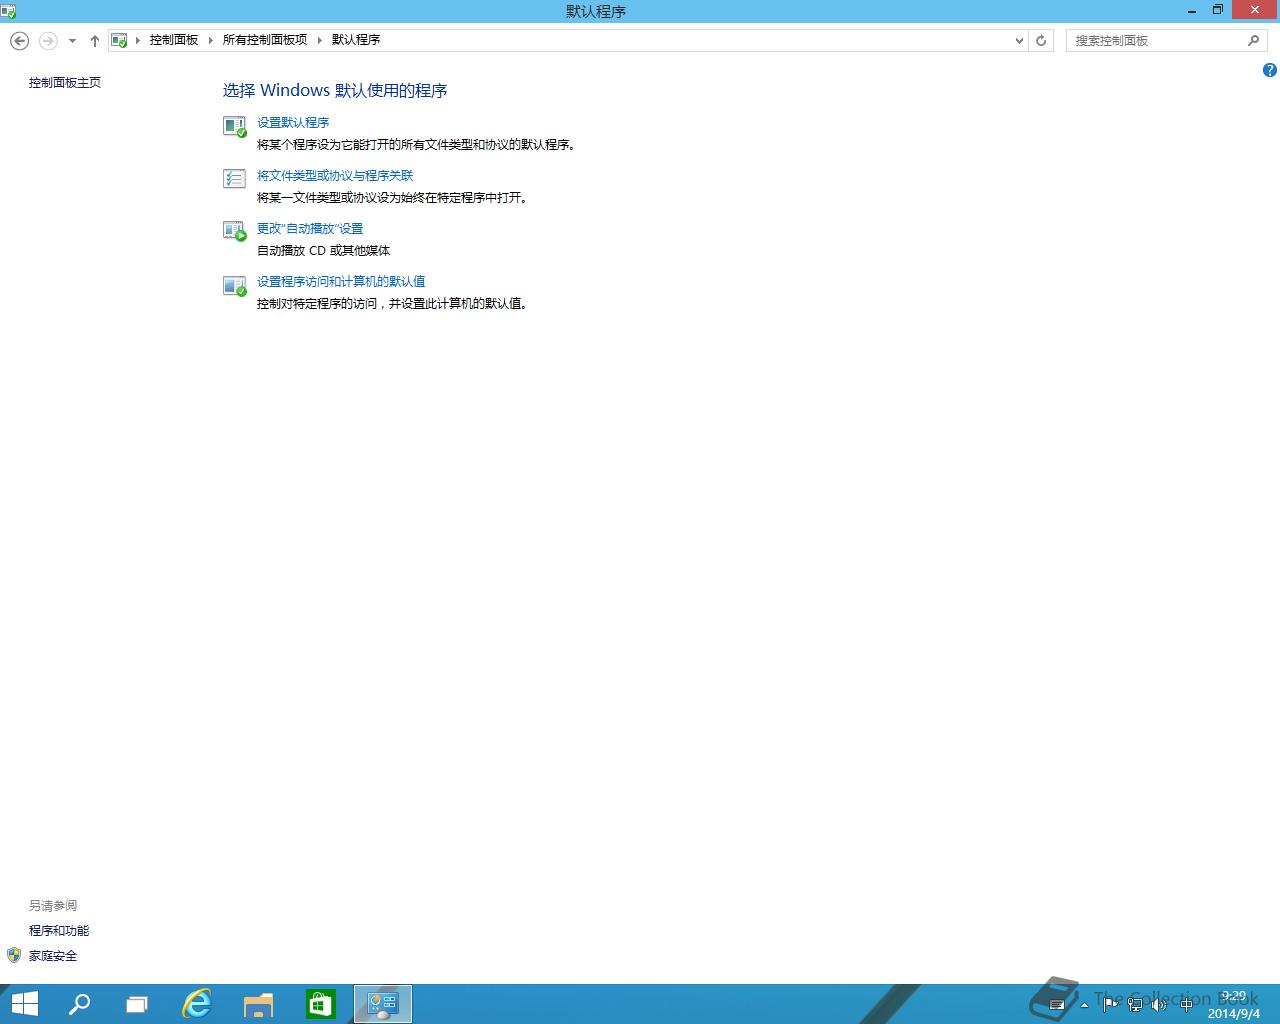Open 程序和功能 in the see-also list
This screenshot has height=1024, width=1280.
click(x=59, y=930)
